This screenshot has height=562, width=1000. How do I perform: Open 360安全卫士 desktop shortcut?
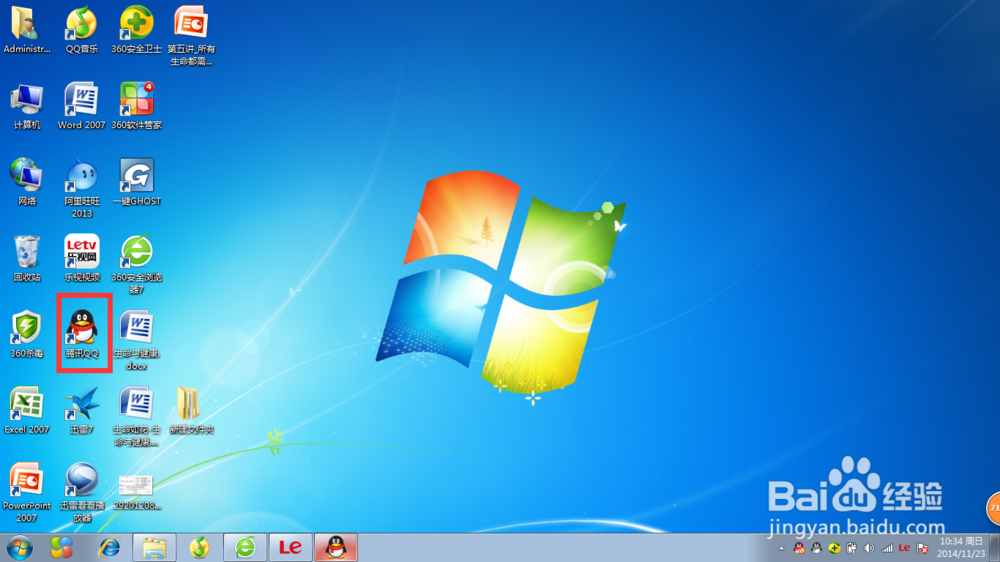click(136, 29)
